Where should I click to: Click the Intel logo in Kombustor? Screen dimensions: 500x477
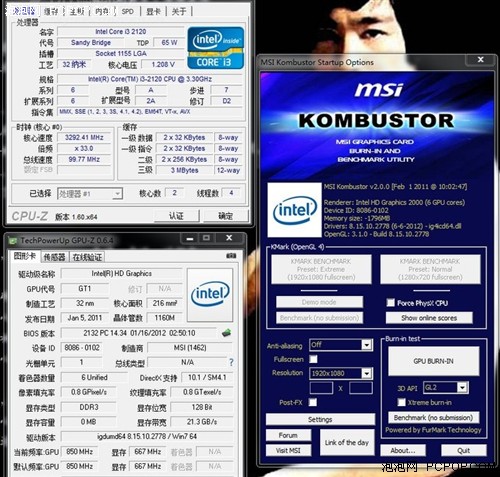coord(295,210)
